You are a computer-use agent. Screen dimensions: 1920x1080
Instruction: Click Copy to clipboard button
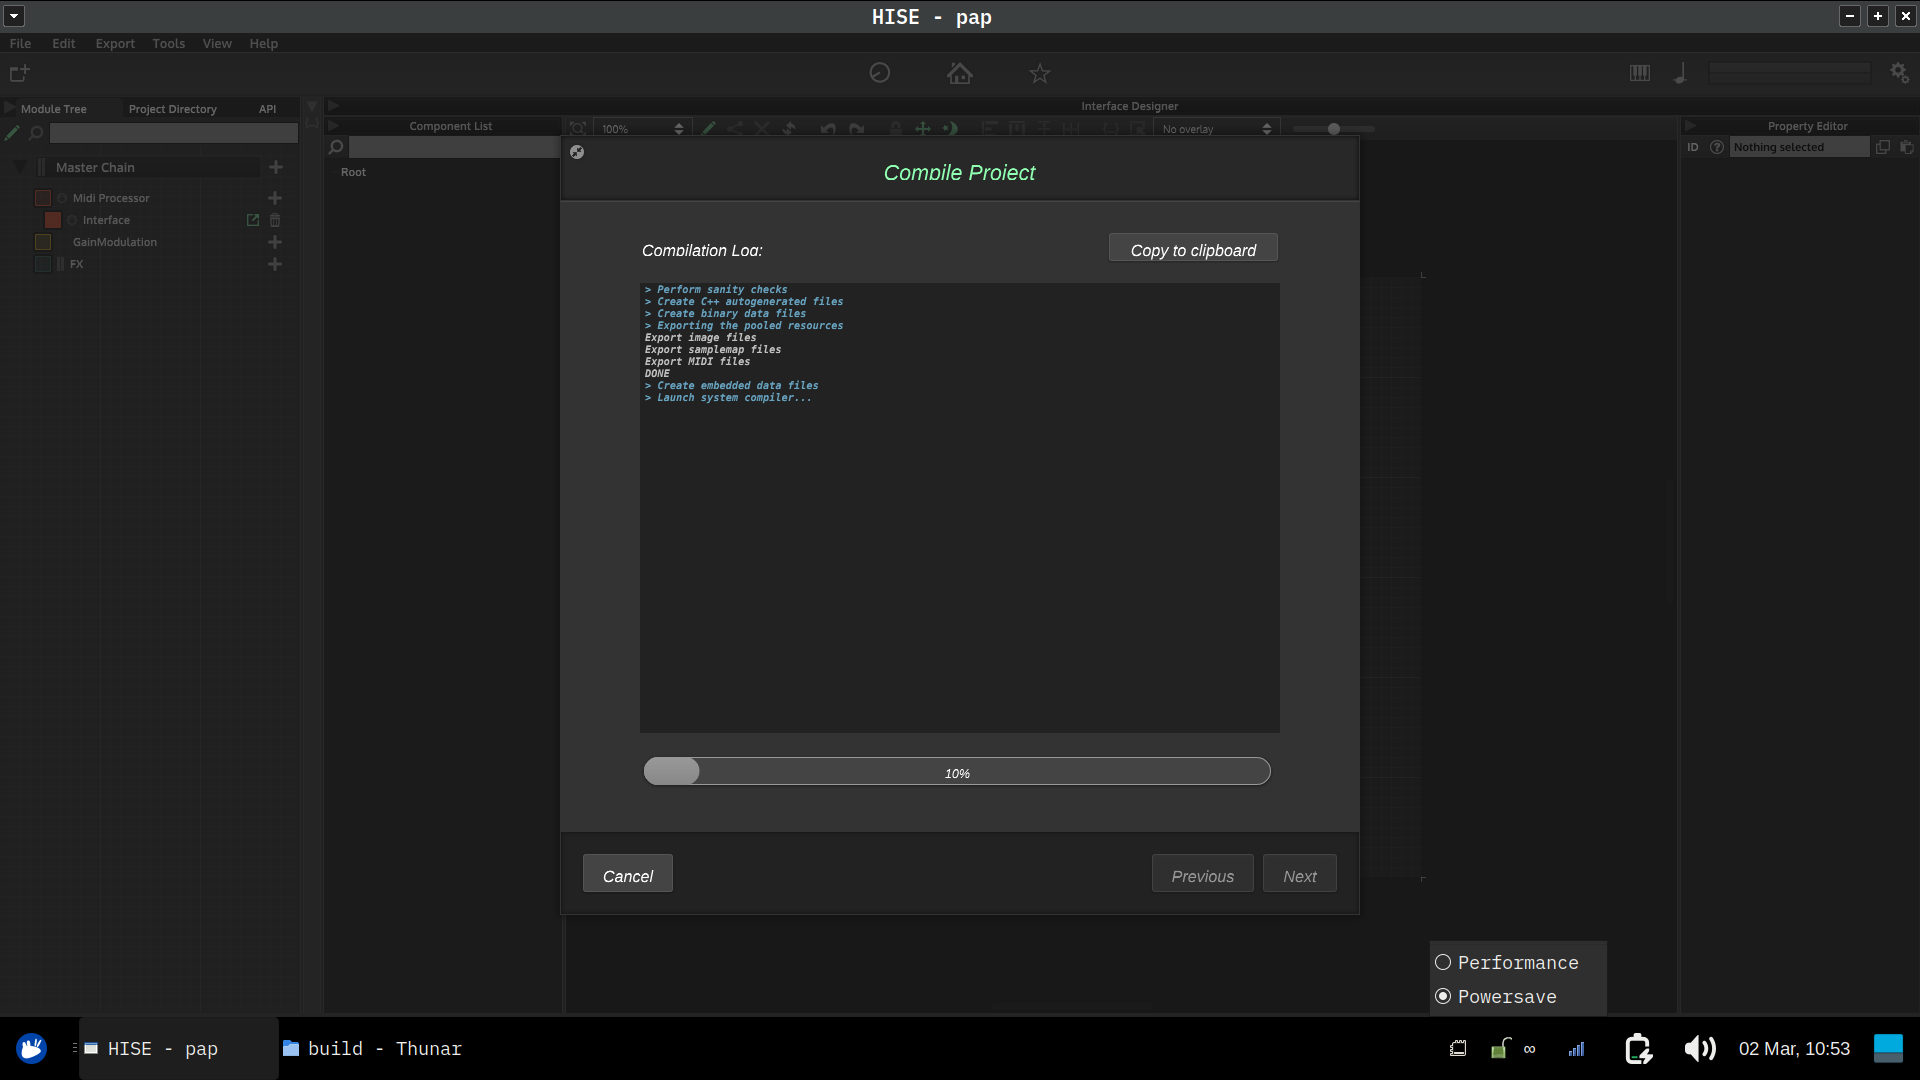pos(1193,248)
